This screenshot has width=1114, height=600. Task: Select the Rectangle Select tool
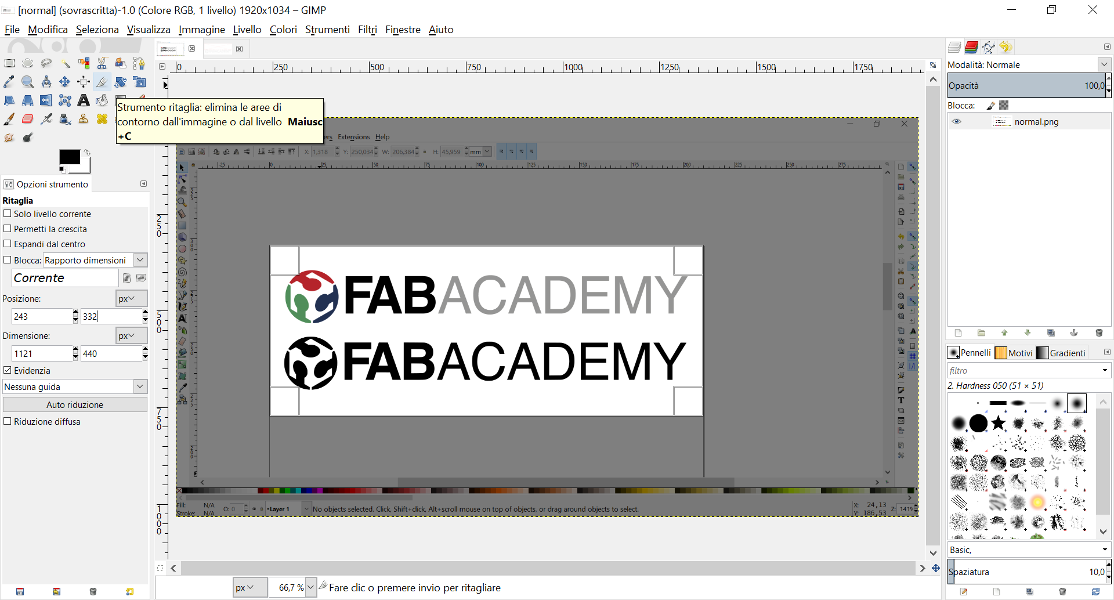(9, 63)
